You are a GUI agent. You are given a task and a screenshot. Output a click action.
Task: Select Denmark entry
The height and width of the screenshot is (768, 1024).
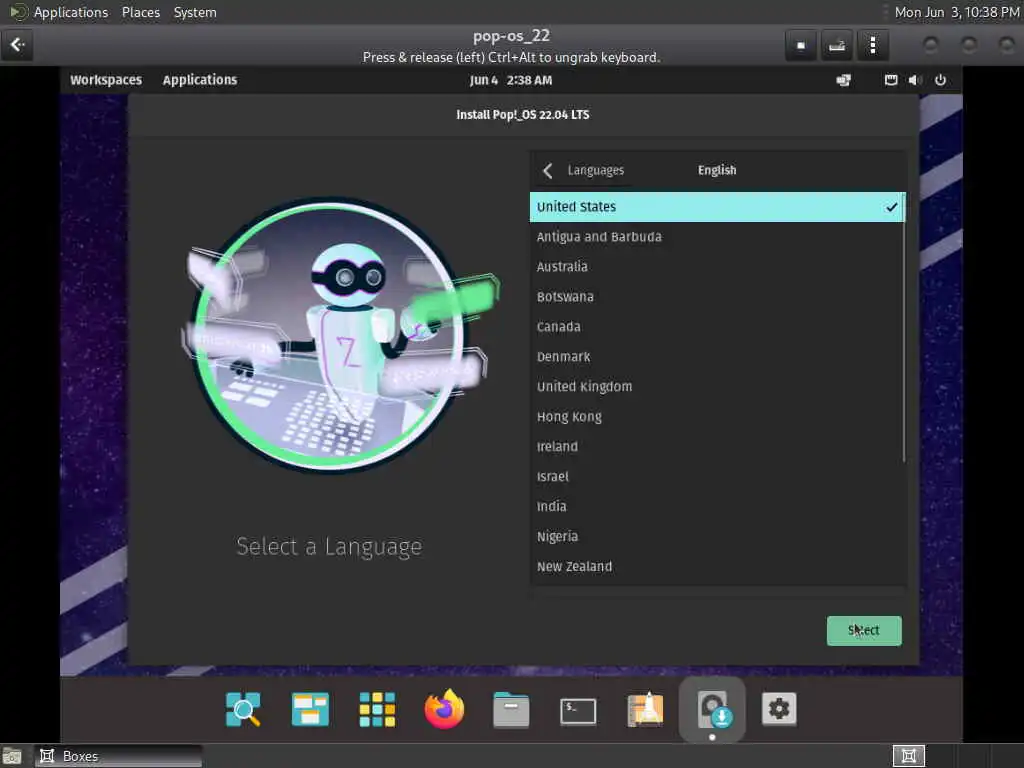(717, 357)
